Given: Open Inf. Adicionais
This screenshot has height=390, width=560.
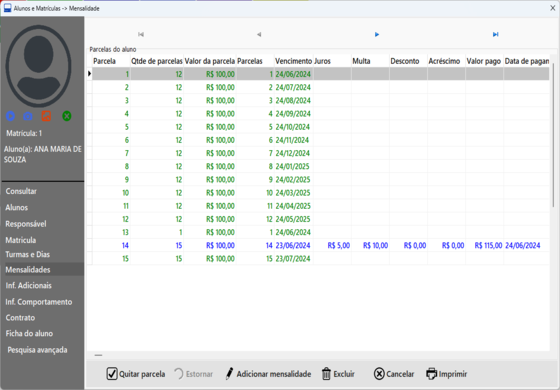Looking at the screenshot, I should (x=28, y=286).
